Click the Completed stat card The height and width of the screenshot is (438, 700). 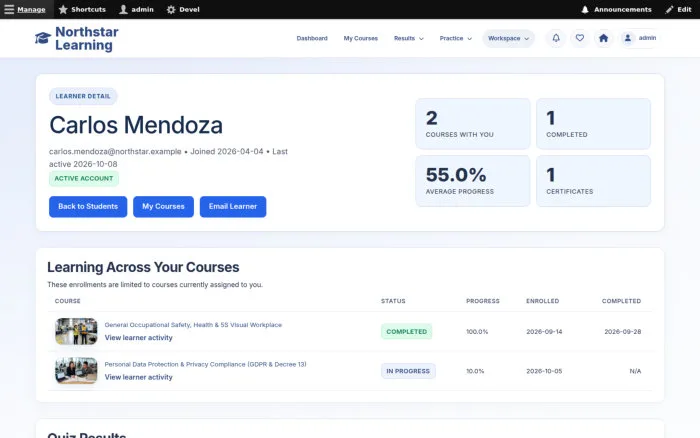[x=593, y=124]
